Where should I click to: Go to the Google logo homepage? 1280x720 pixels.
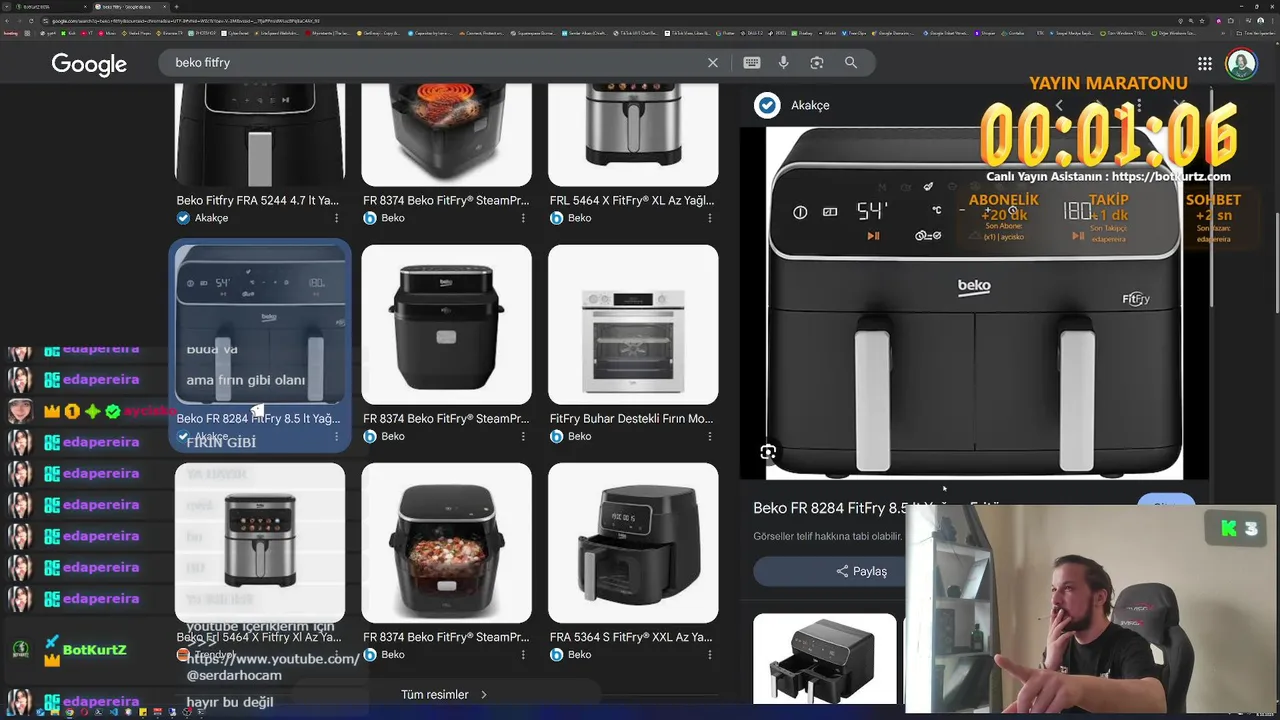tap(89, 64)
